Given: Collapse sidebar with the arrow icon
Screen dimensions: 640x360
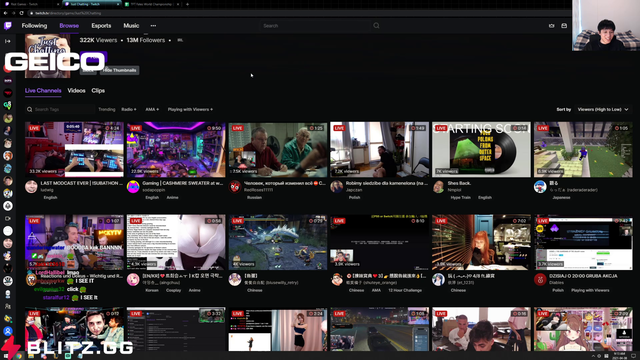Looking at the screenshot, I should [x=8, y=41].
